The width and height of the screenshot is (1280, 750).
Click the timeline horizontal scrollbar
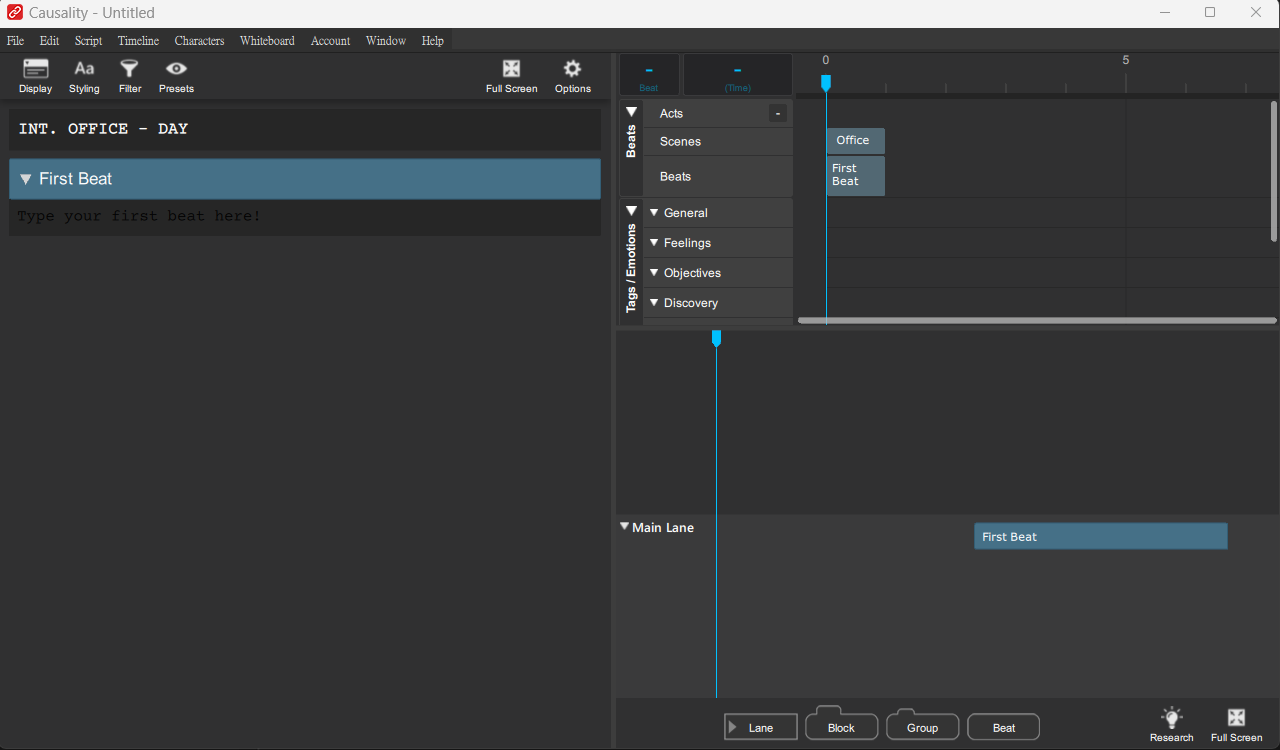pos(1037,320)
